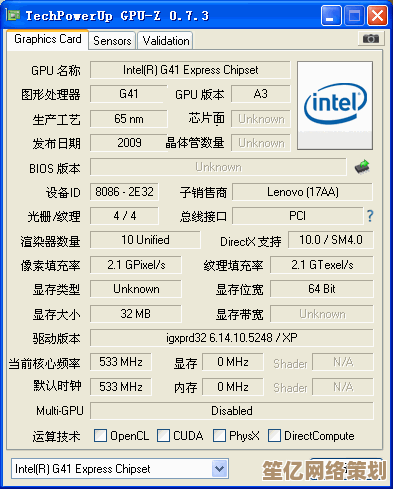Click the camera screenshot icon

click(x=371, y=39)
